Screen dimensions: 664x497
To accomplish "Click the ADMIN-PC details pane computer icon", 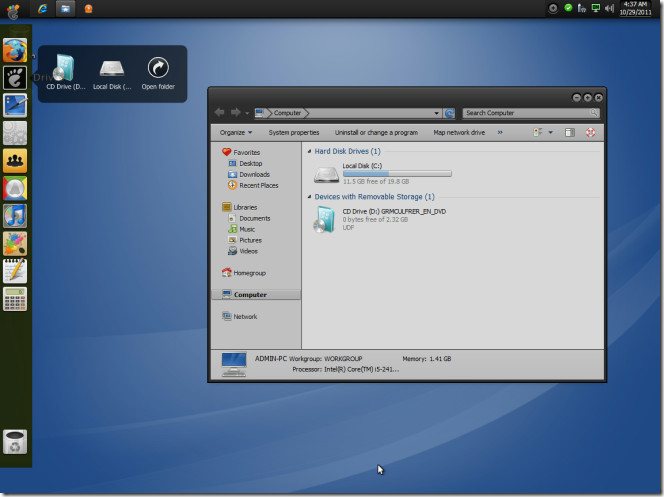I will click(234, 365).
